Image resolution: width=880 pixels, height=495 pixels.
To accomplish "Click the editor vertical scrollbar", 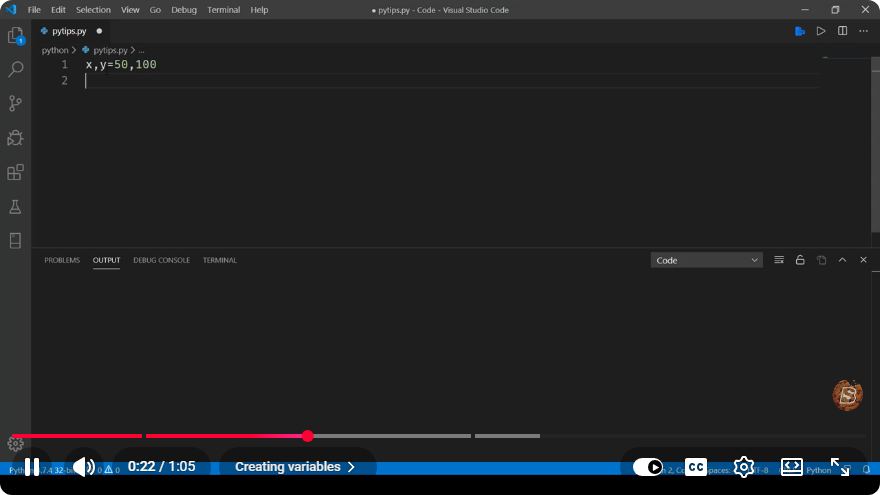I will point(875,145).
